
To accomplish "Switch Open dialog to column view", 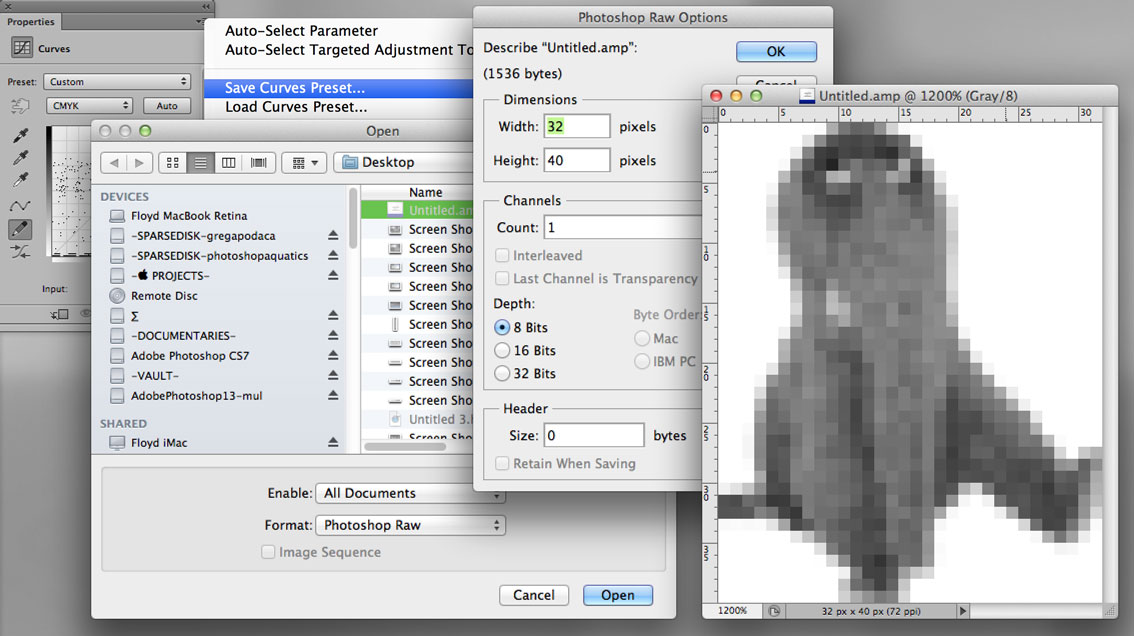I will tap(229, 162).
